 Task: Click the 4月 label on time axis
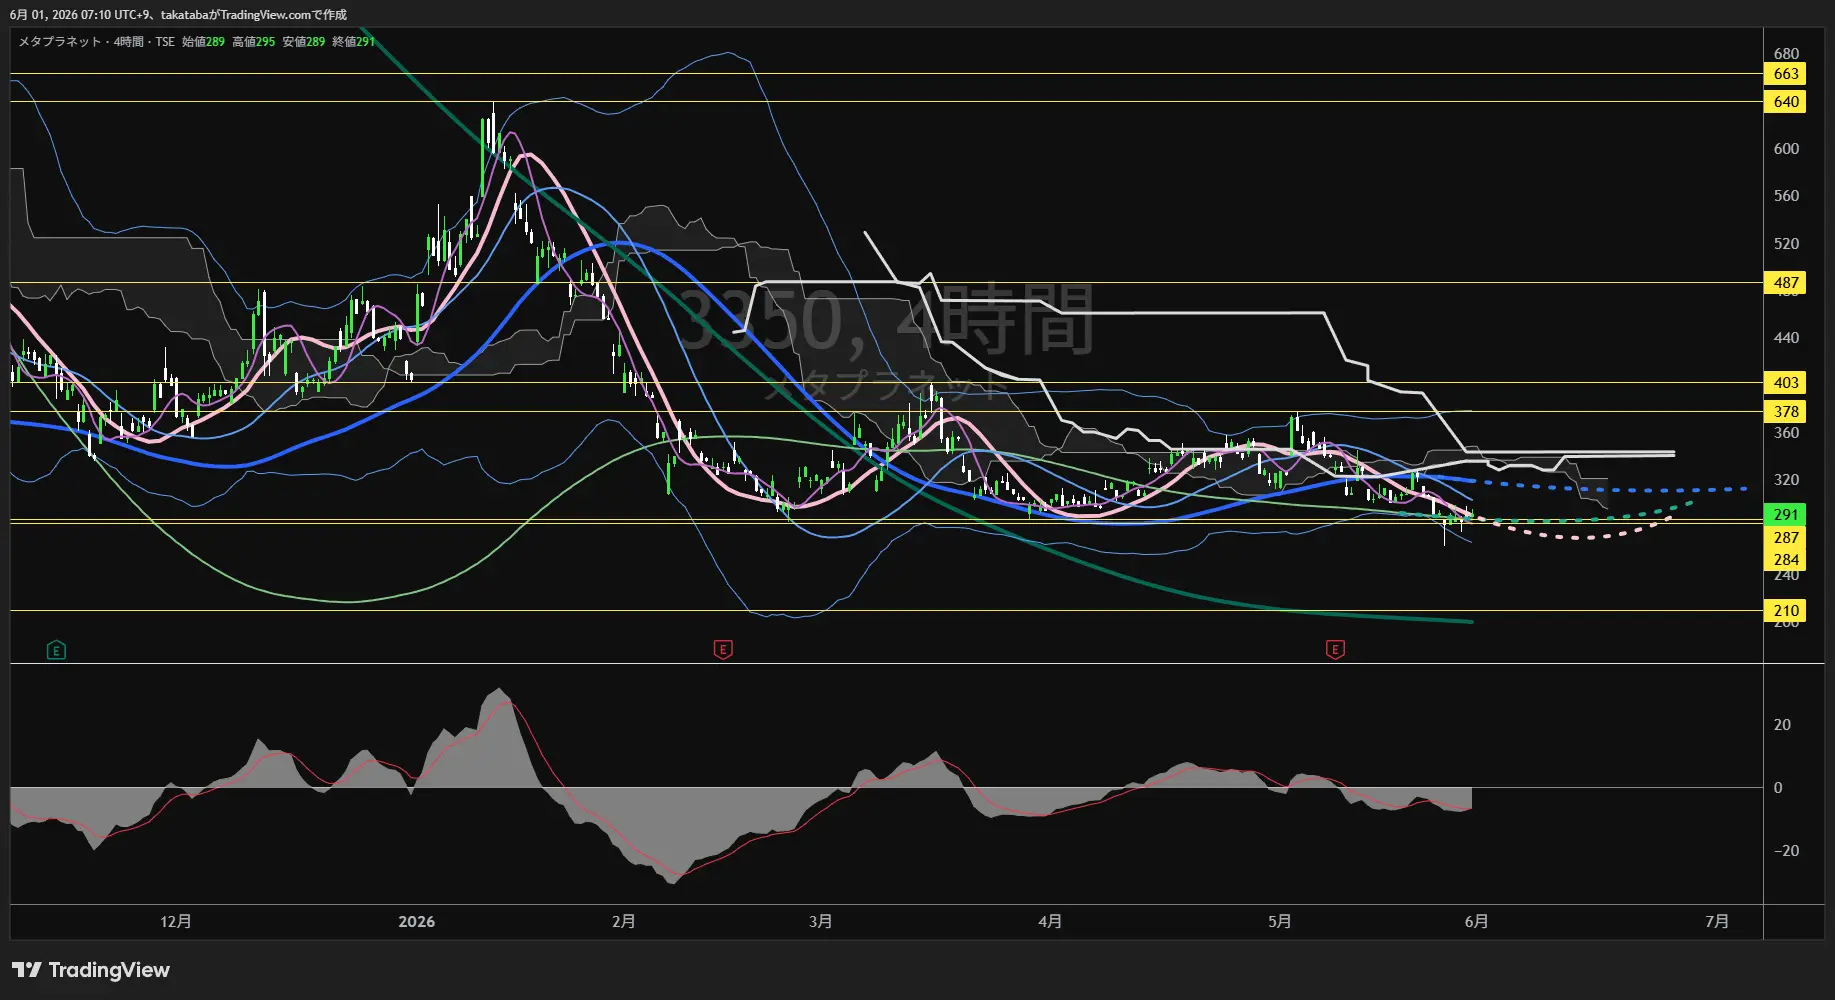pyautogui.click(x=1050, y=922)
